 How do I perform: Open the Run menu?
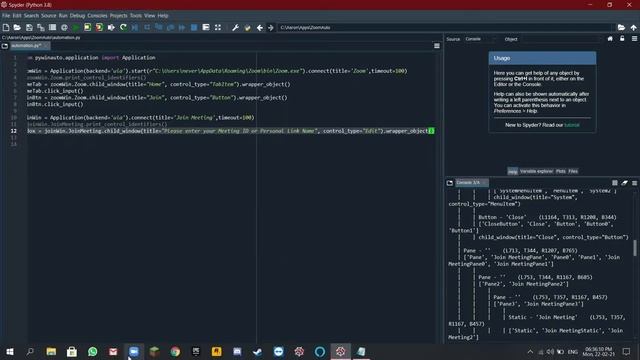(63, 16)
